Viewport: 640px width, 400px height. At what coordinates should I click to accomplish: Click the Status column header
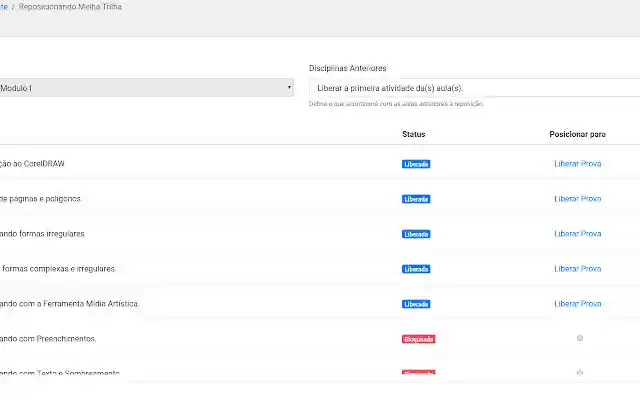tap(413, 134)
